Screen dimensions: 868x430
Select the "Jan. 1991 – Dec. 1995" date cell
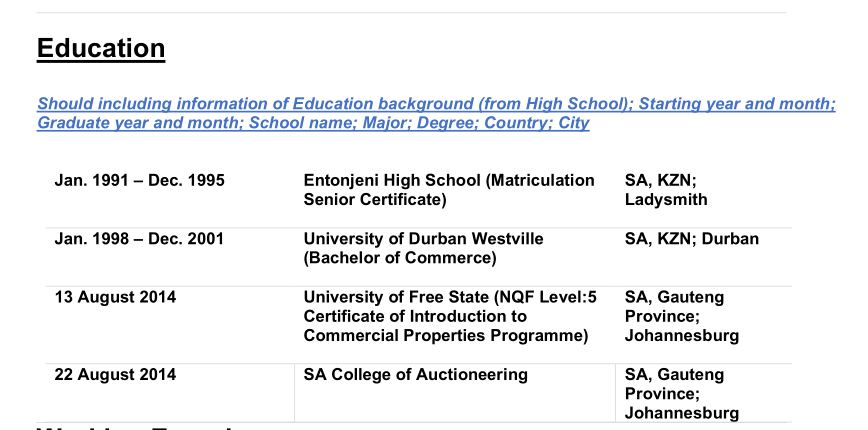[139, 181]
